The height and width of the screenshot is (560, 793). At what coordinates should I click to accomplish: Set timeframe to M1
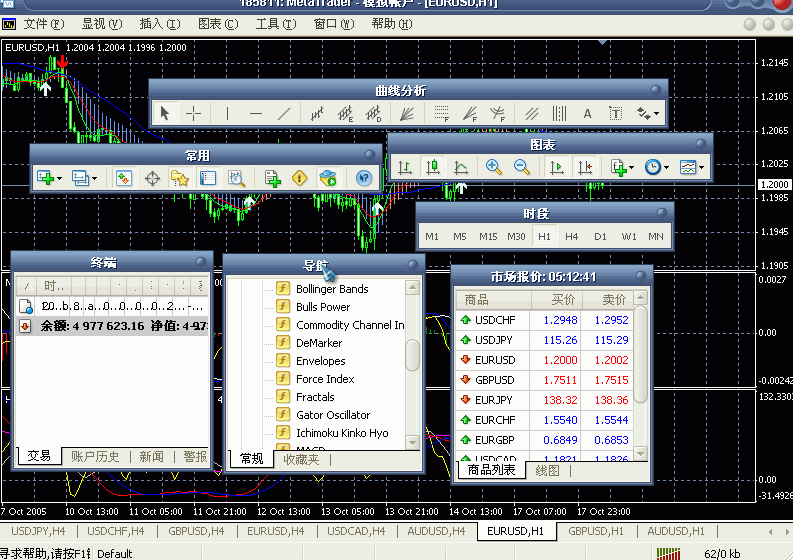[x=432, y=236]
